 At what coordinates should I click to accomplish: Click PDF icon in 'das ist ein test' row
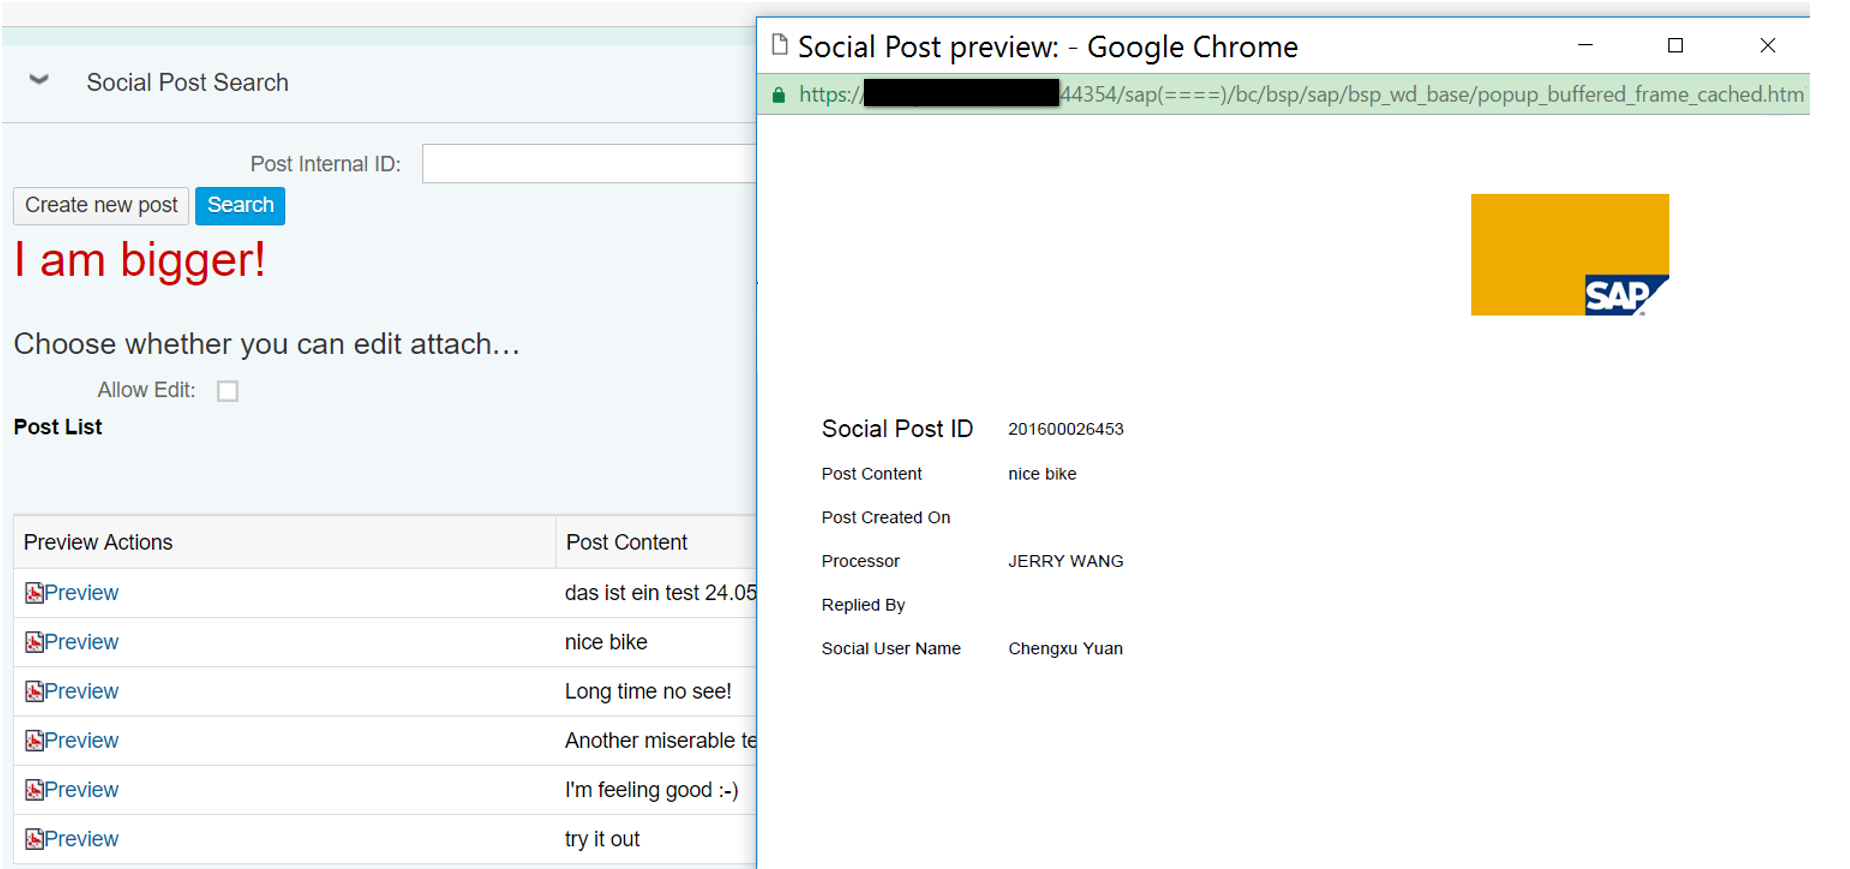(x=34, y=593)
